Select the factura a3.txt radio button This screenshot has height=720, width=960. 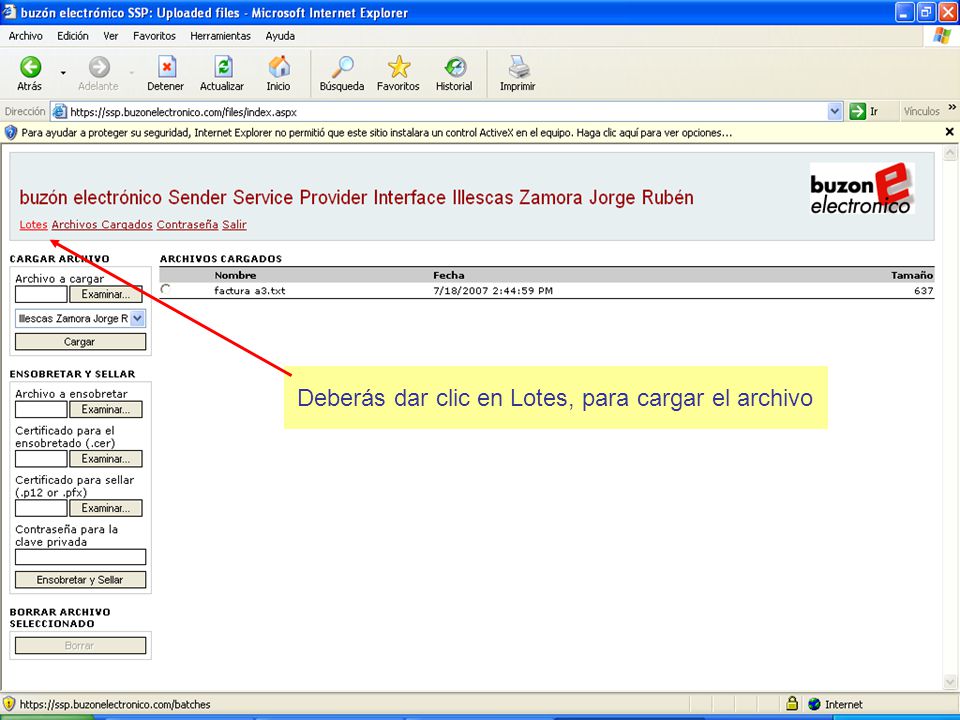tap(165, 289)
